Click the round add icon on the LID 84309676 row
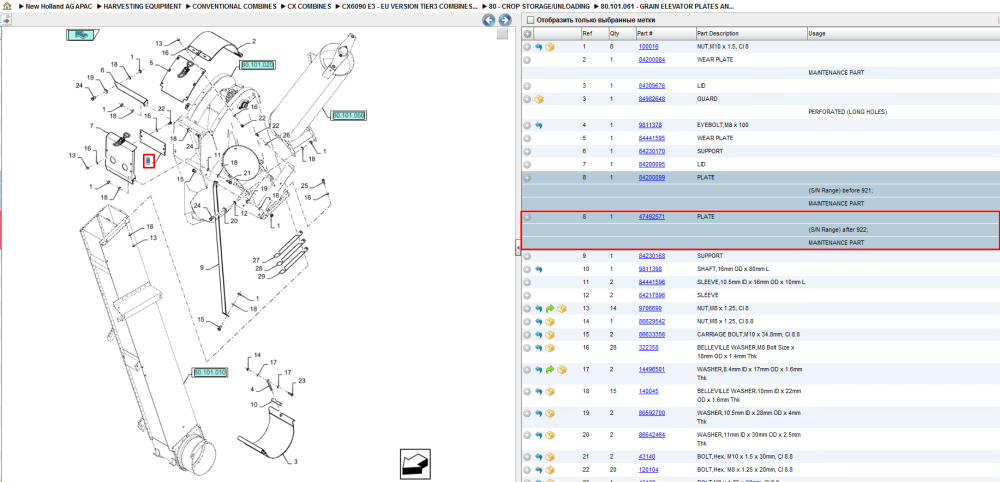The image size is (1000, 482). 527,85
